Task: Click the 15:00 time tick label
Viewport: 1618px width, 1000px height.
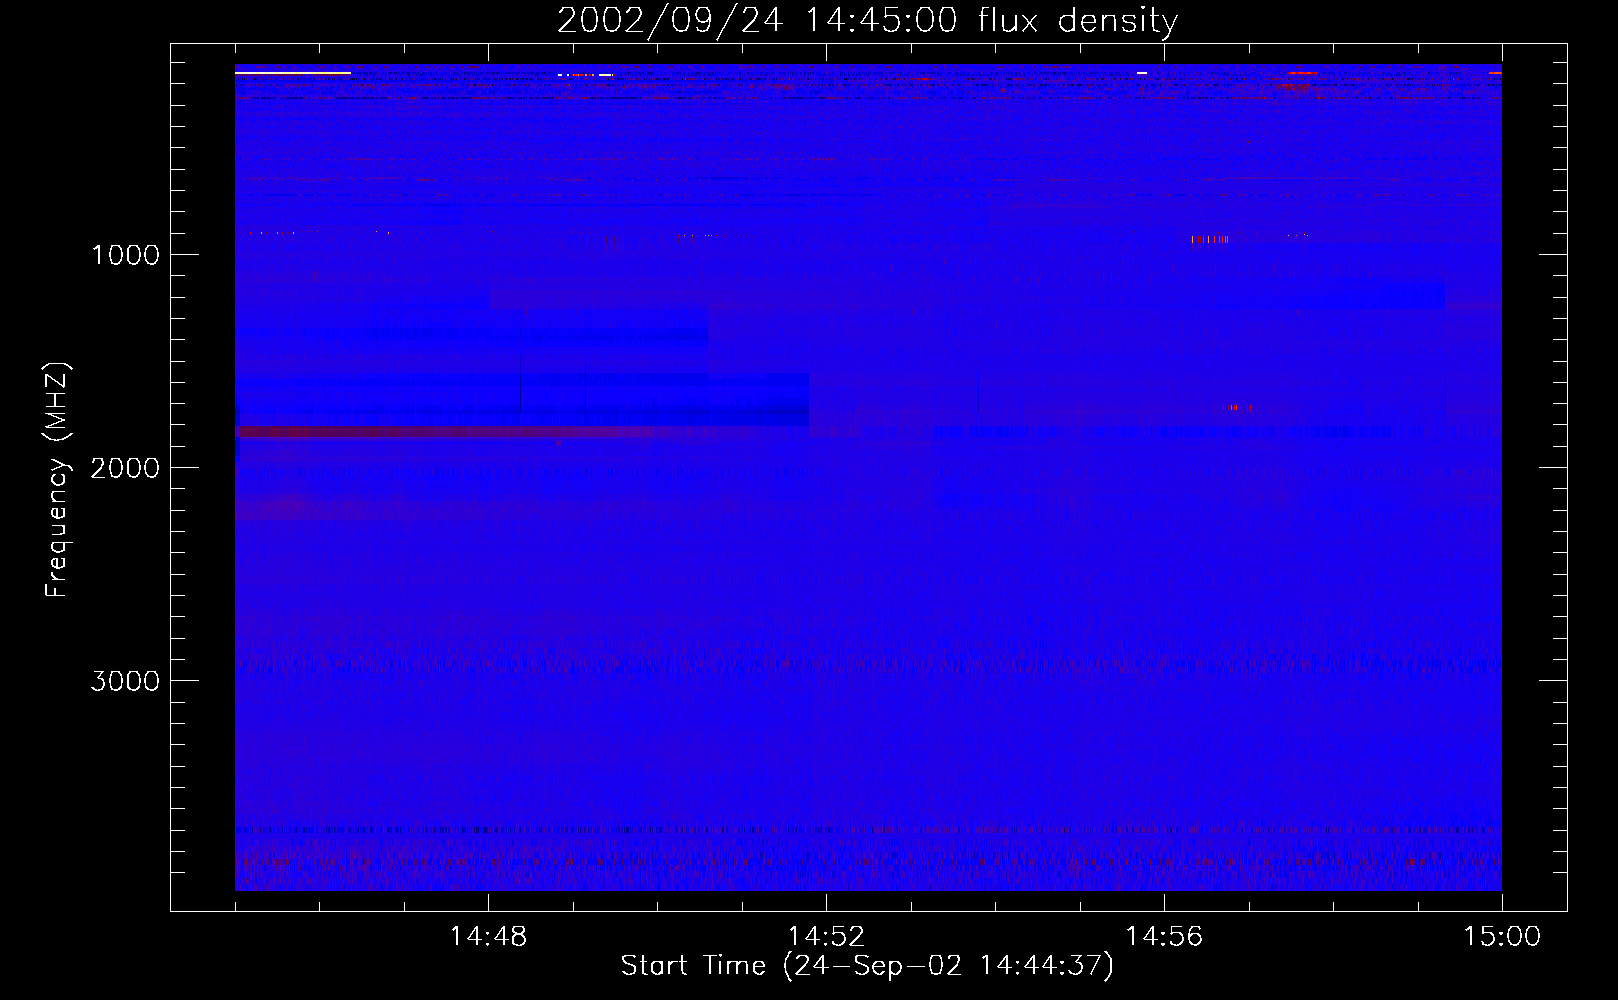Action: pyautogui.click(x=1502, y=937)
